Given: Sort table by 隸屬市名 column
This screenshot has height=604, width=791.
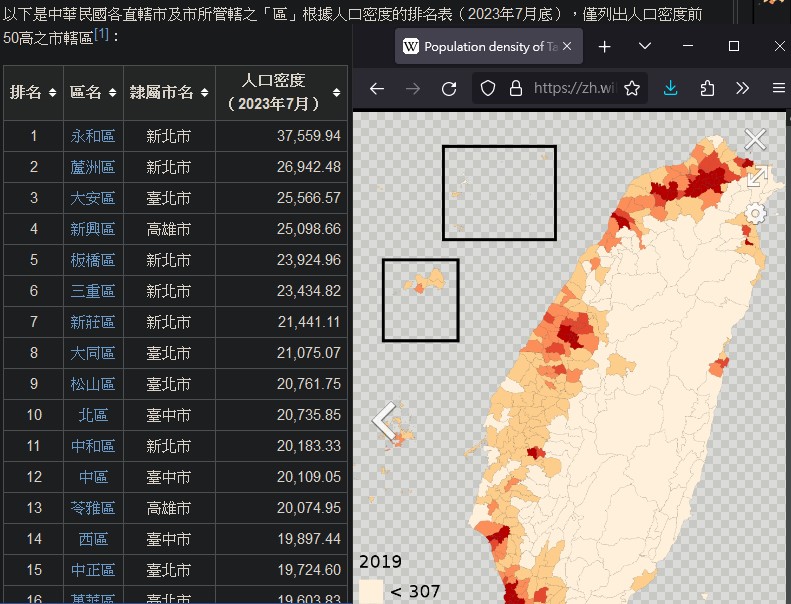Looking at the screenshot, I should (168, 93).
